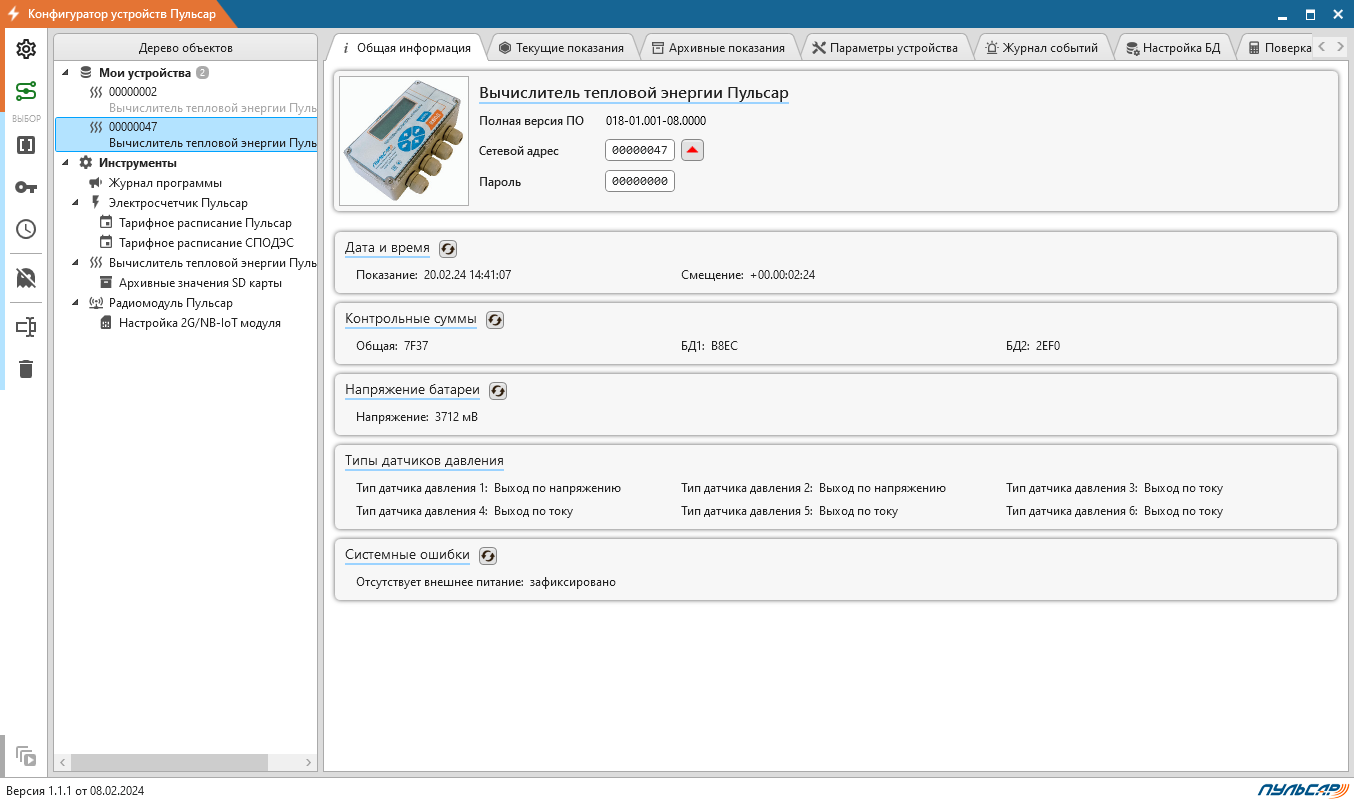Click the green connection settings sidebar icon
1354x803 pixels.
(x=26, y=92)
